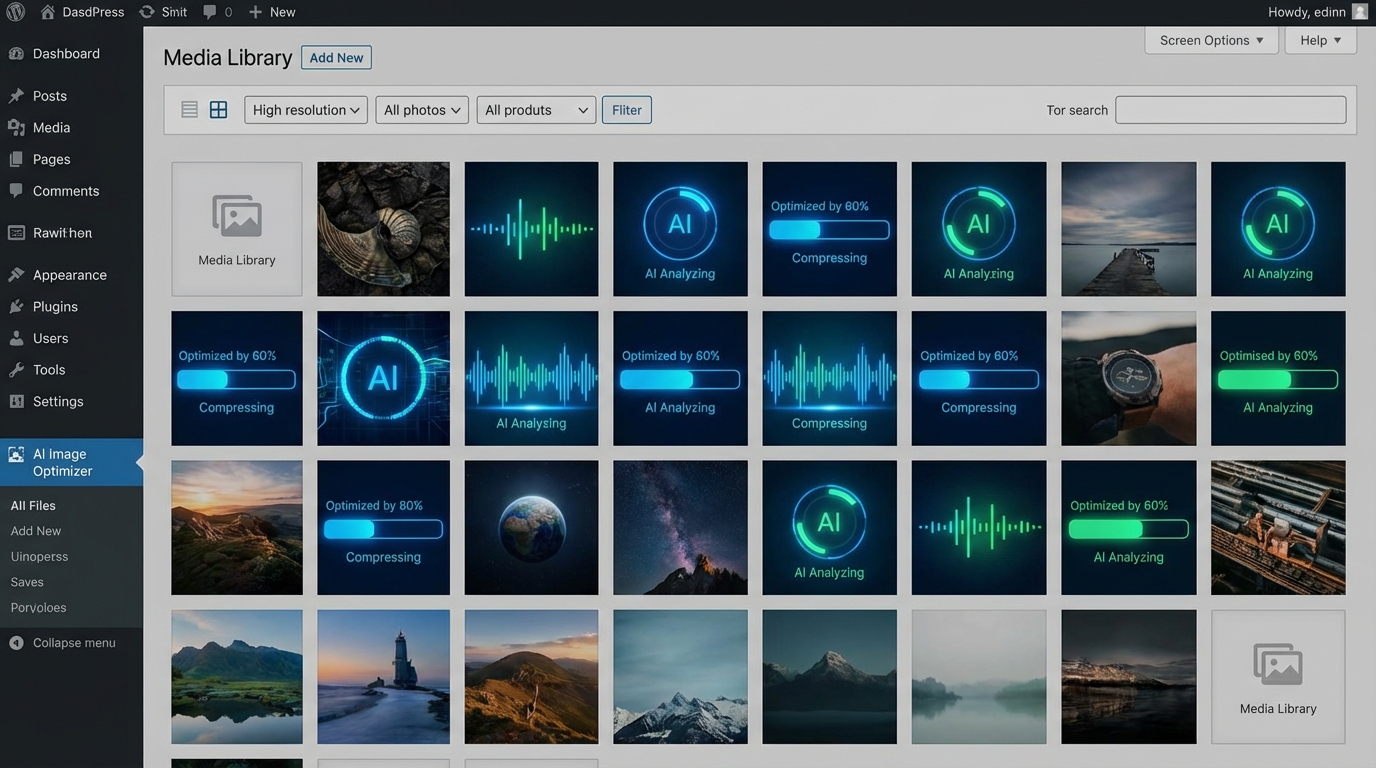1376x768 pixels.
Task: Click the WordPress logo in the admin bar
Action: 15,11
